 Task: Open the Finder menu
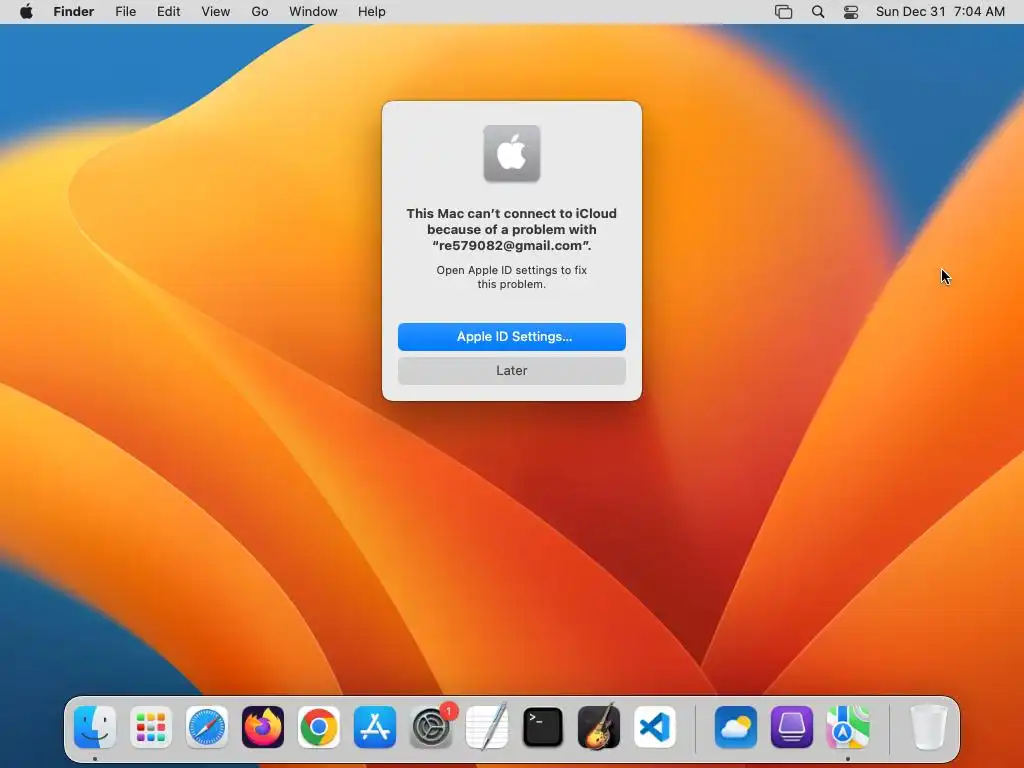(74, 12)
